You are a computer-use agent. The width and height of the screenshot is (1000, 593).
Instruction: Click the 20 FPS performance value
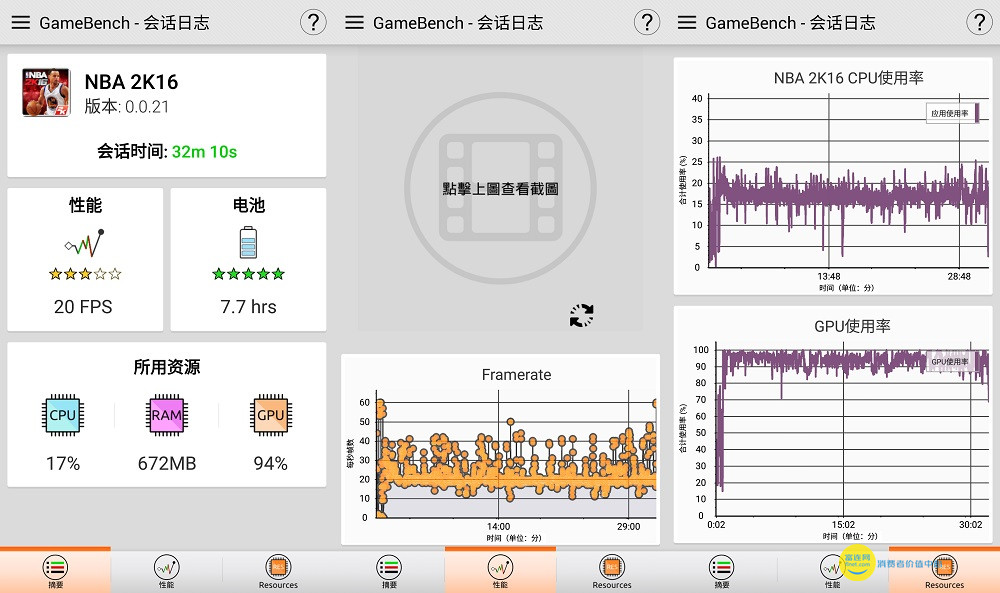point(83,307)
